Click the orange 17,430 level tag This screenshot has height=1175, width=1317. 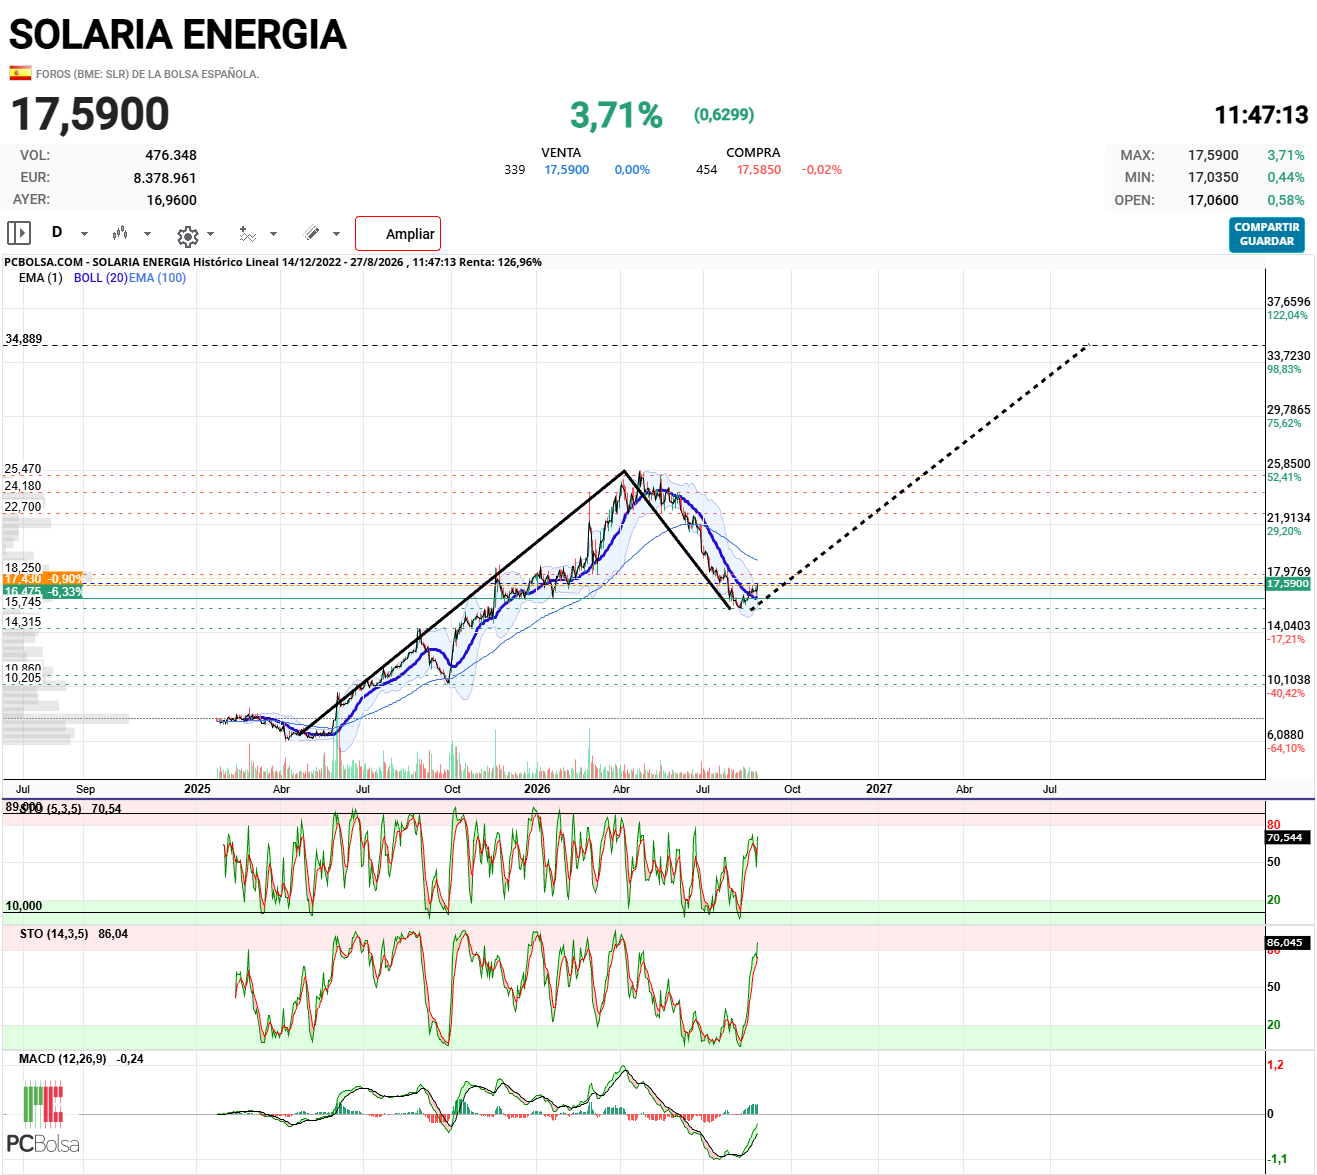[43, 579]
